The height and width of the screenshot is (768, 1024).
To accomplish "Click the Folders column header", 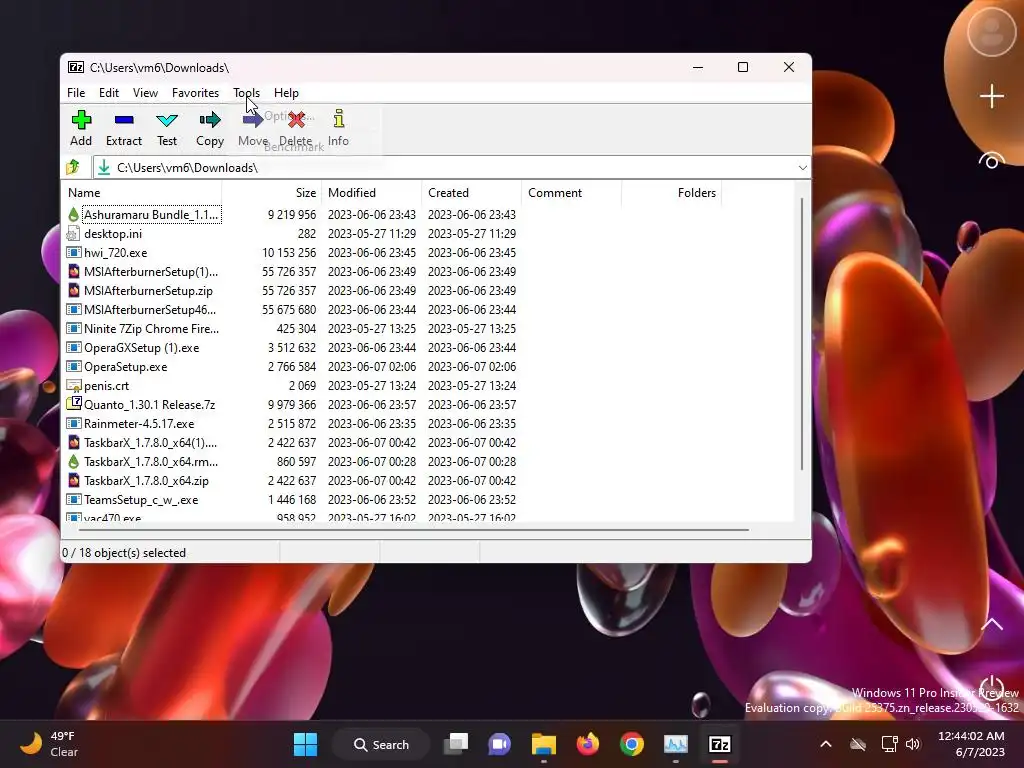I will tap(671, 193).
